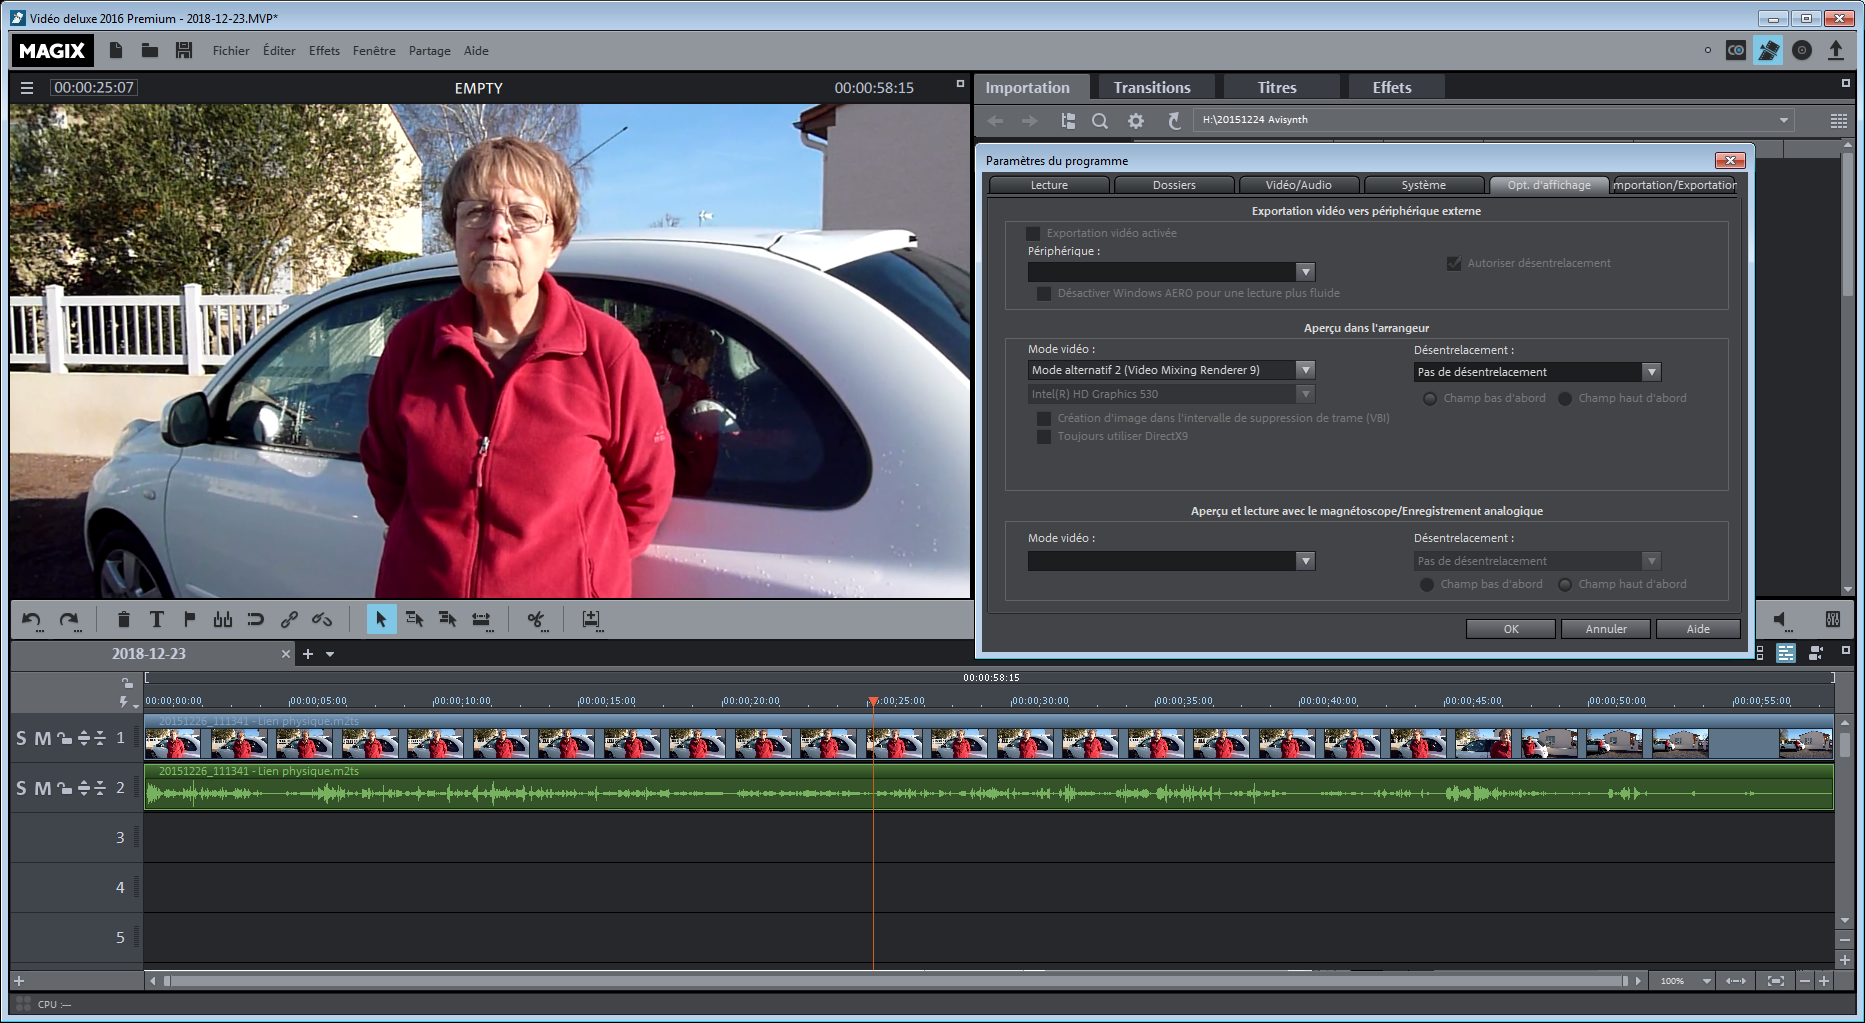Mute track 2 with M button
Viewport: 1865px width, 1023px height.
(x=43, y=789)
